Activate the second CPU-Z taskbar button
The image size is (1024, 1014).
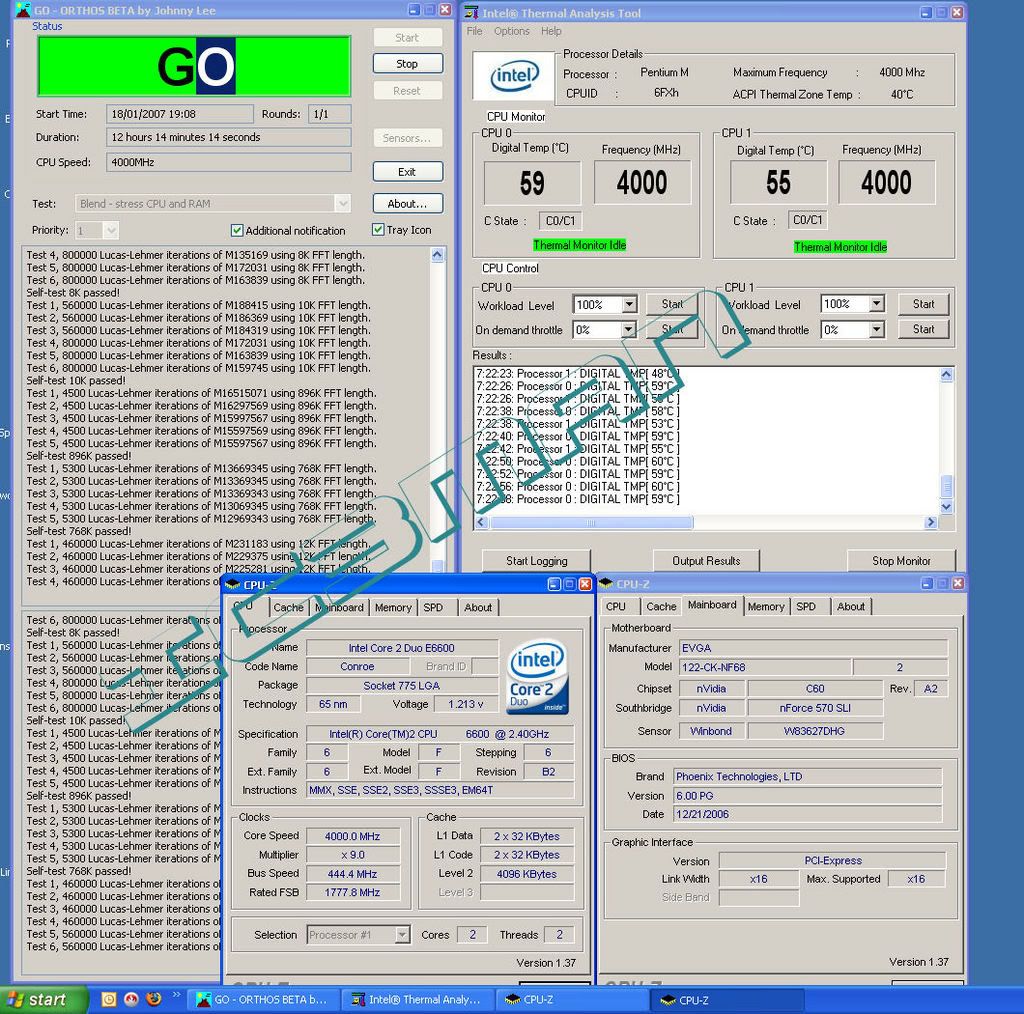[728, 1000]
